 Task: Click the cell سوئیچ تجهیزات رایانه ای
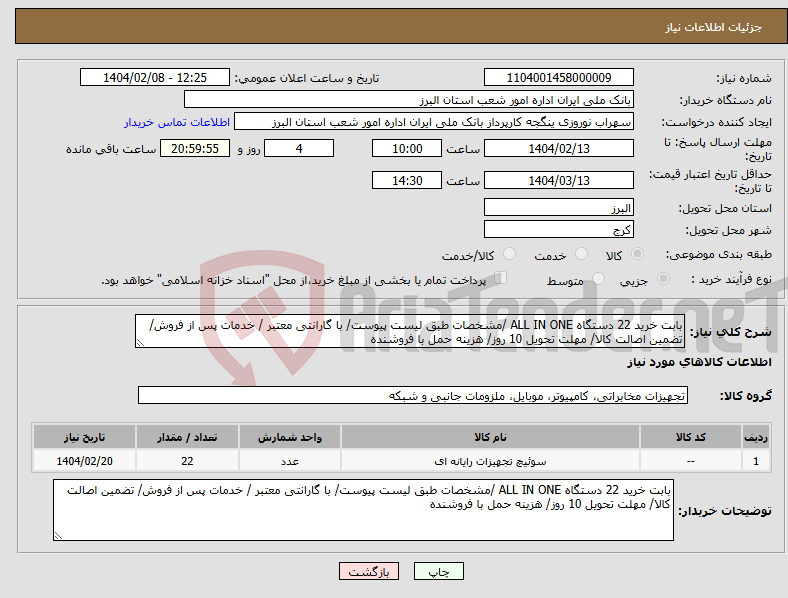(x=490, y=461)
